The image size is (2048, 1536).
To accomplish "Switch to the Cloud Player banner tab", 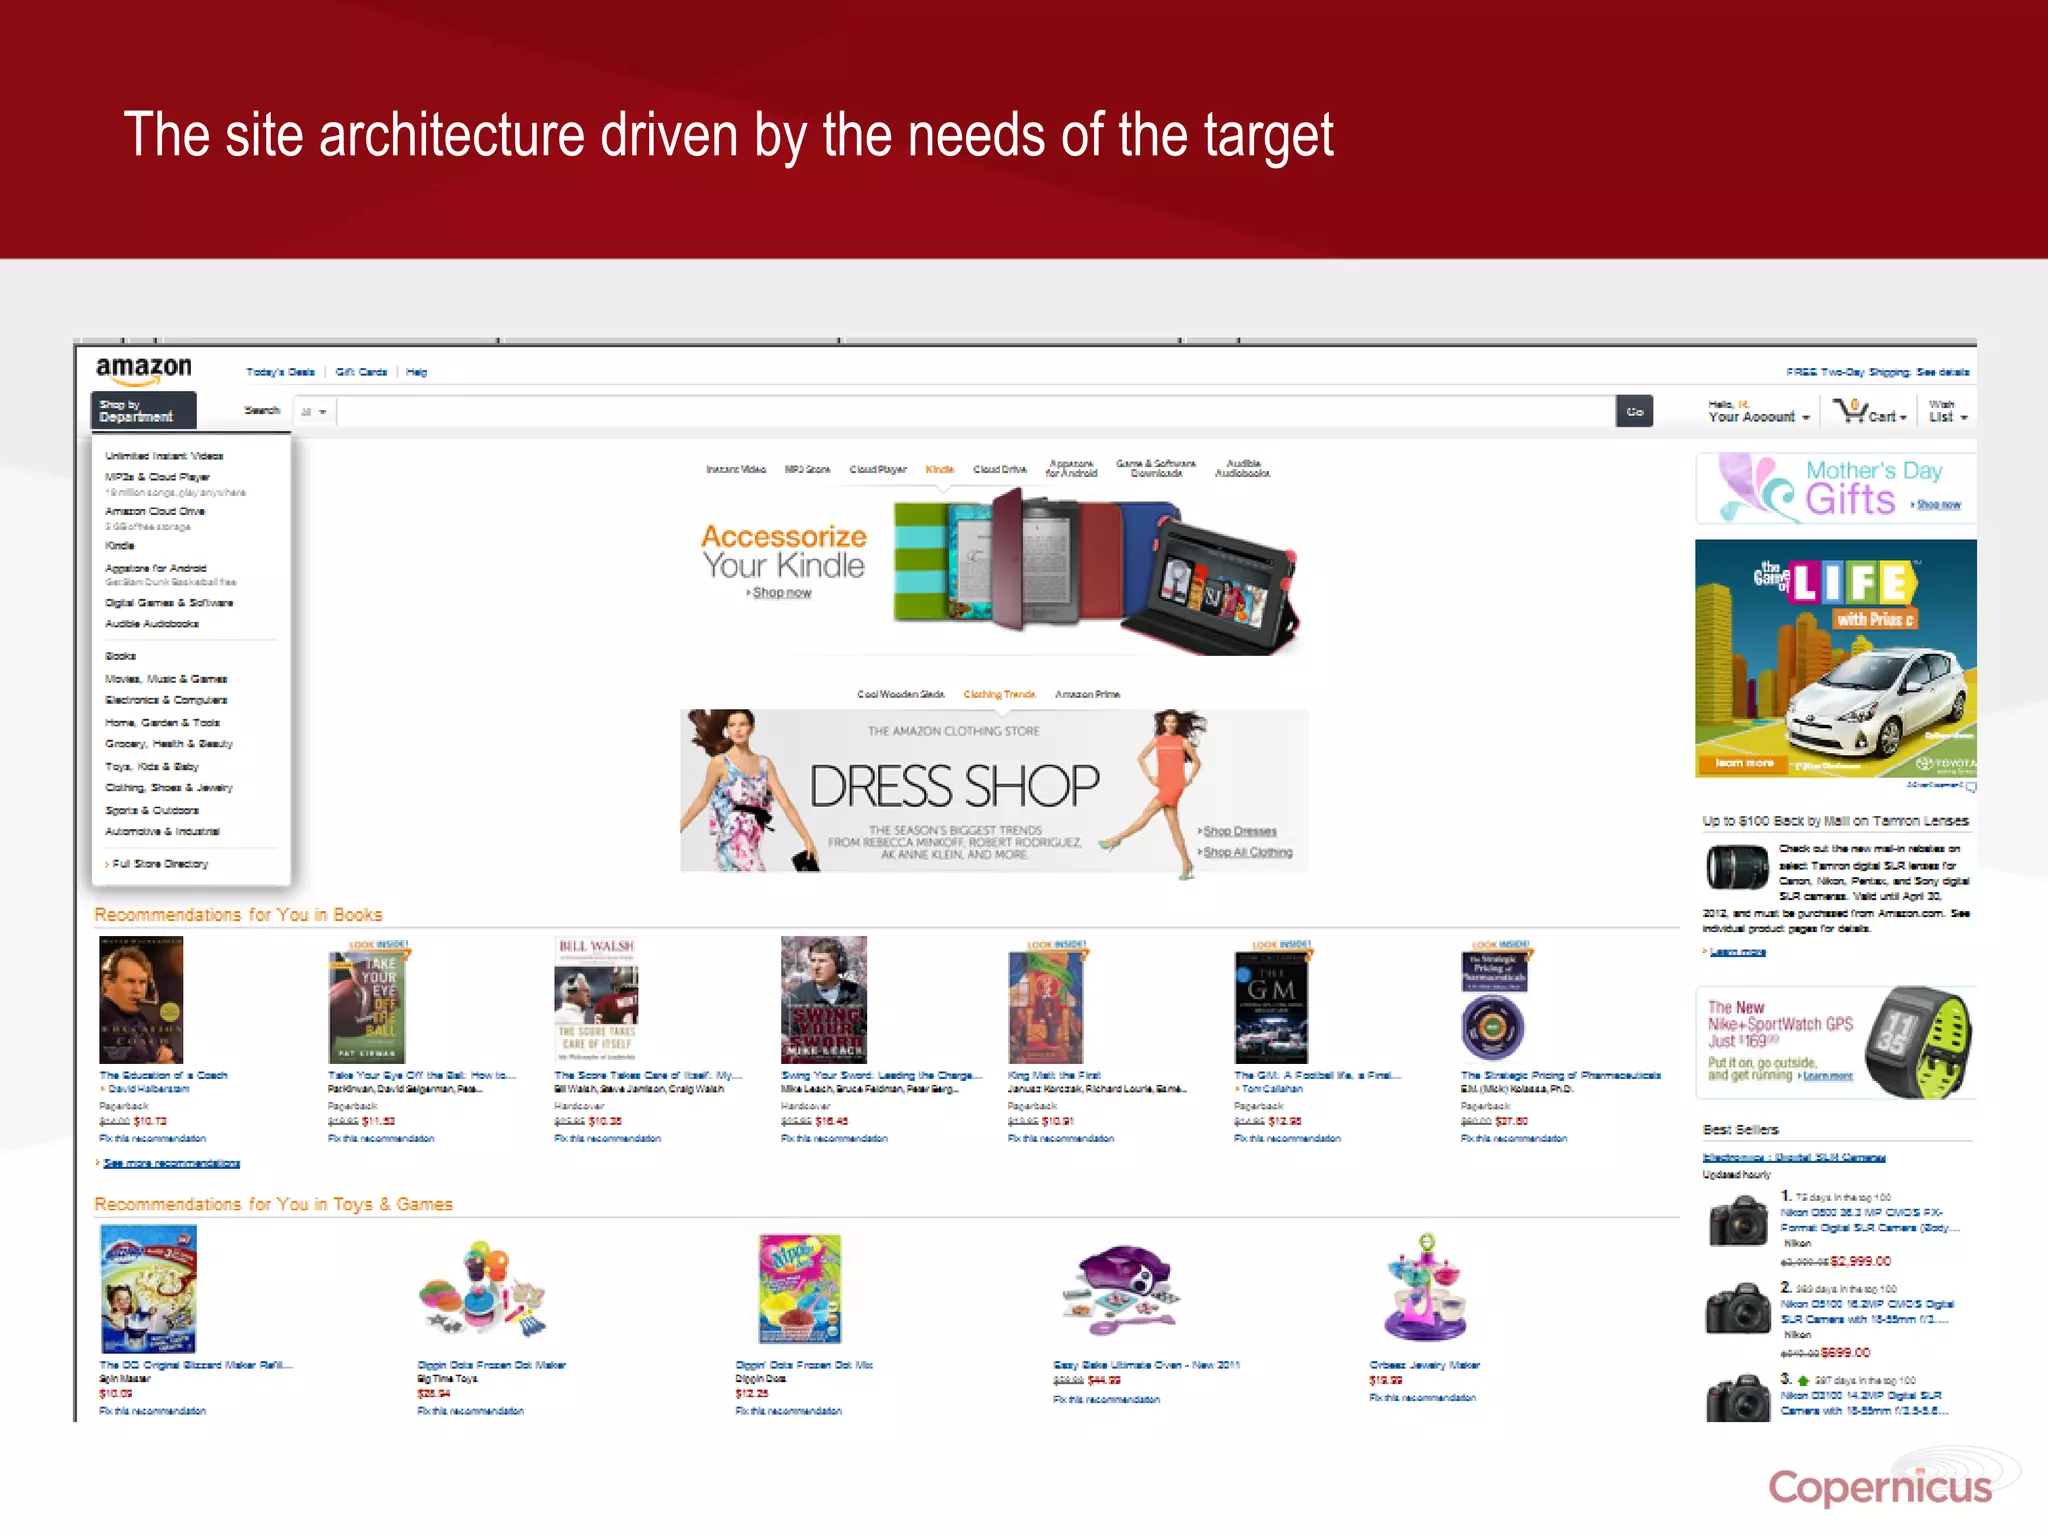I will tap(878, 469).
